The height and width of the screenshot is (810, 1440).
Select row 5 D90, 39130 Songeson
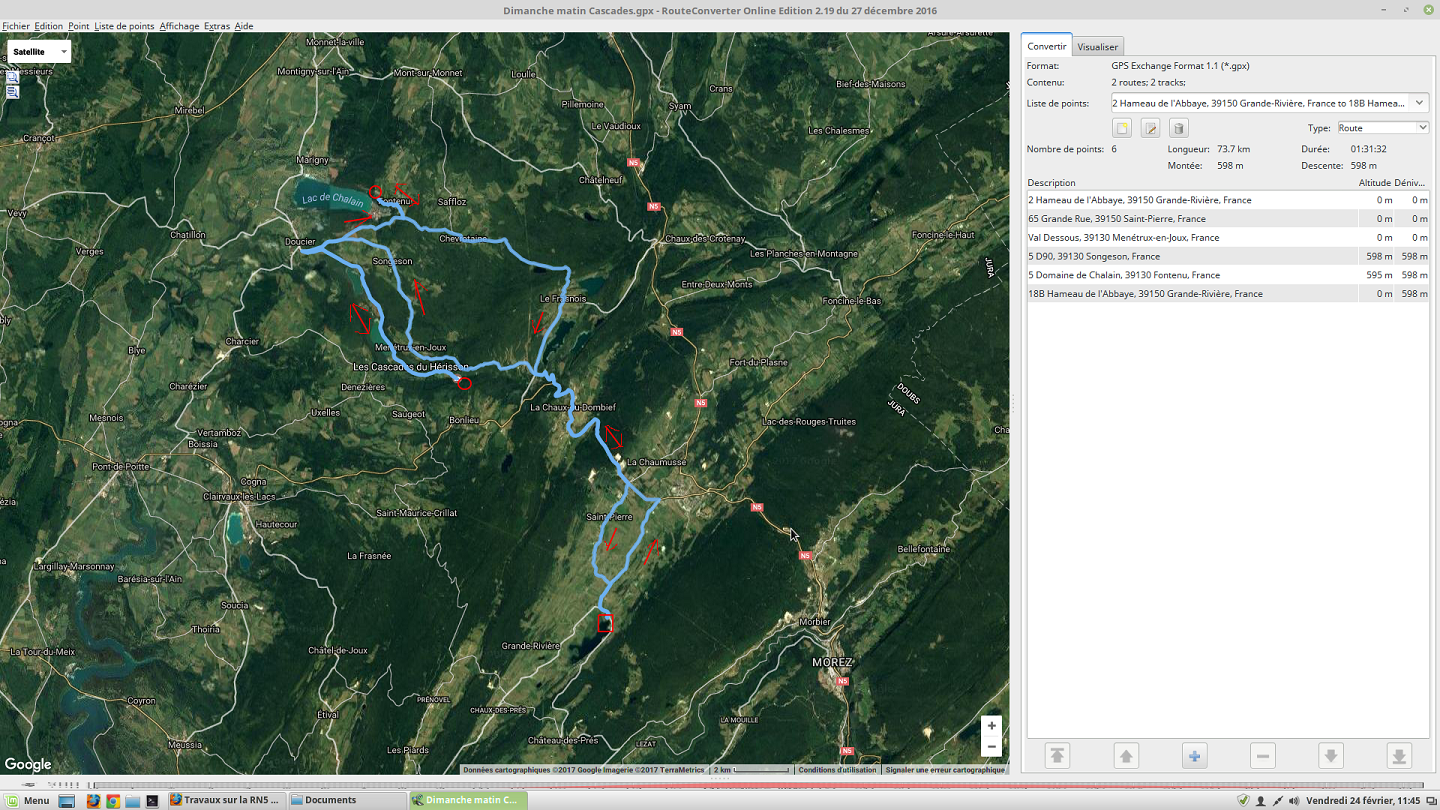(x=1228, y=256)
